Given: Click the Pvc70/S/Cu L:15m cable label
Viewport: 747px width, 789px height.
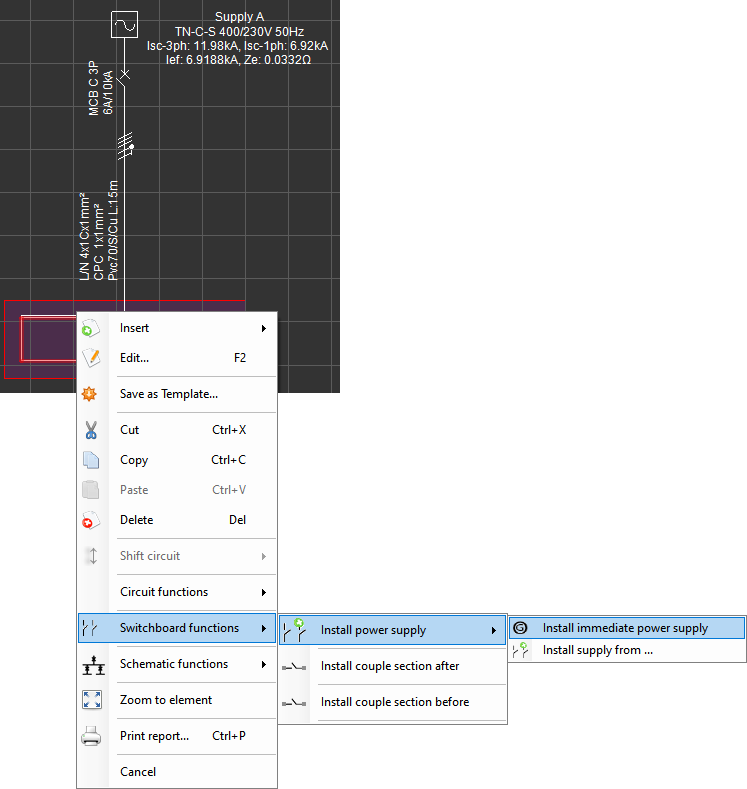Looking at the screenshot, I should pyautogui.click(x=114, y=230).
